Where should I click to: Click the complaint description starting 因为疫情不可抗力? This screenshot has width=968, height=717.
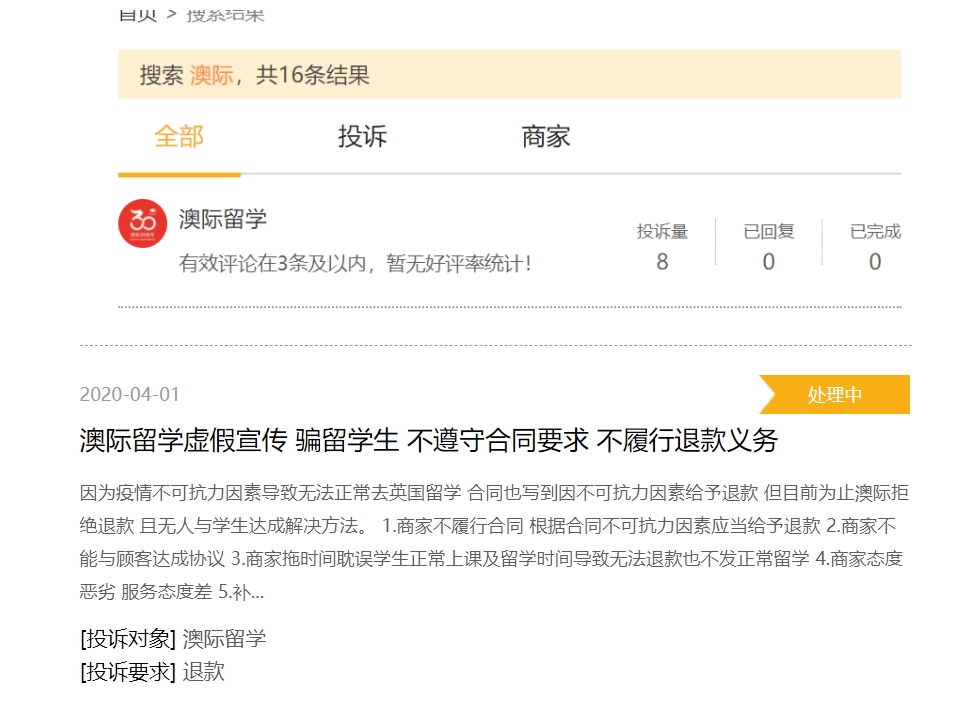click(494, 542)
